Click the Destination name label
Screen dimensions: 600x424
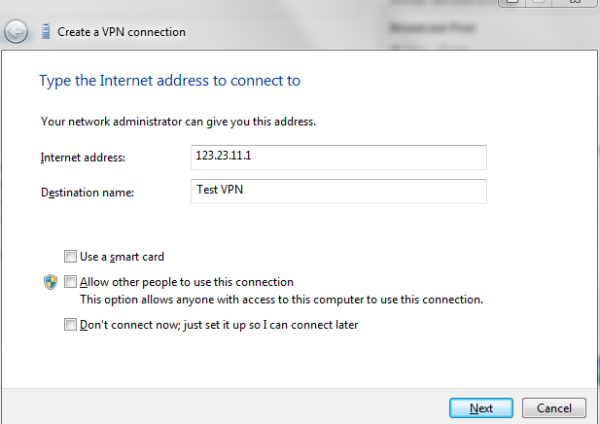pyautogui.click(x=87, y=192)
